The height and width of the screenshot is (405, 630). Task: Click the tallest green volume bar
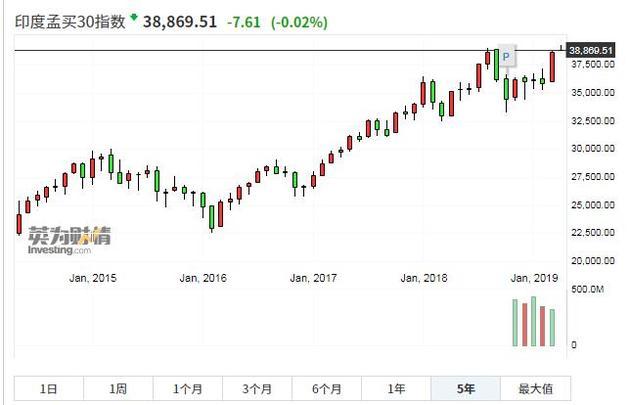click(534, 321)
